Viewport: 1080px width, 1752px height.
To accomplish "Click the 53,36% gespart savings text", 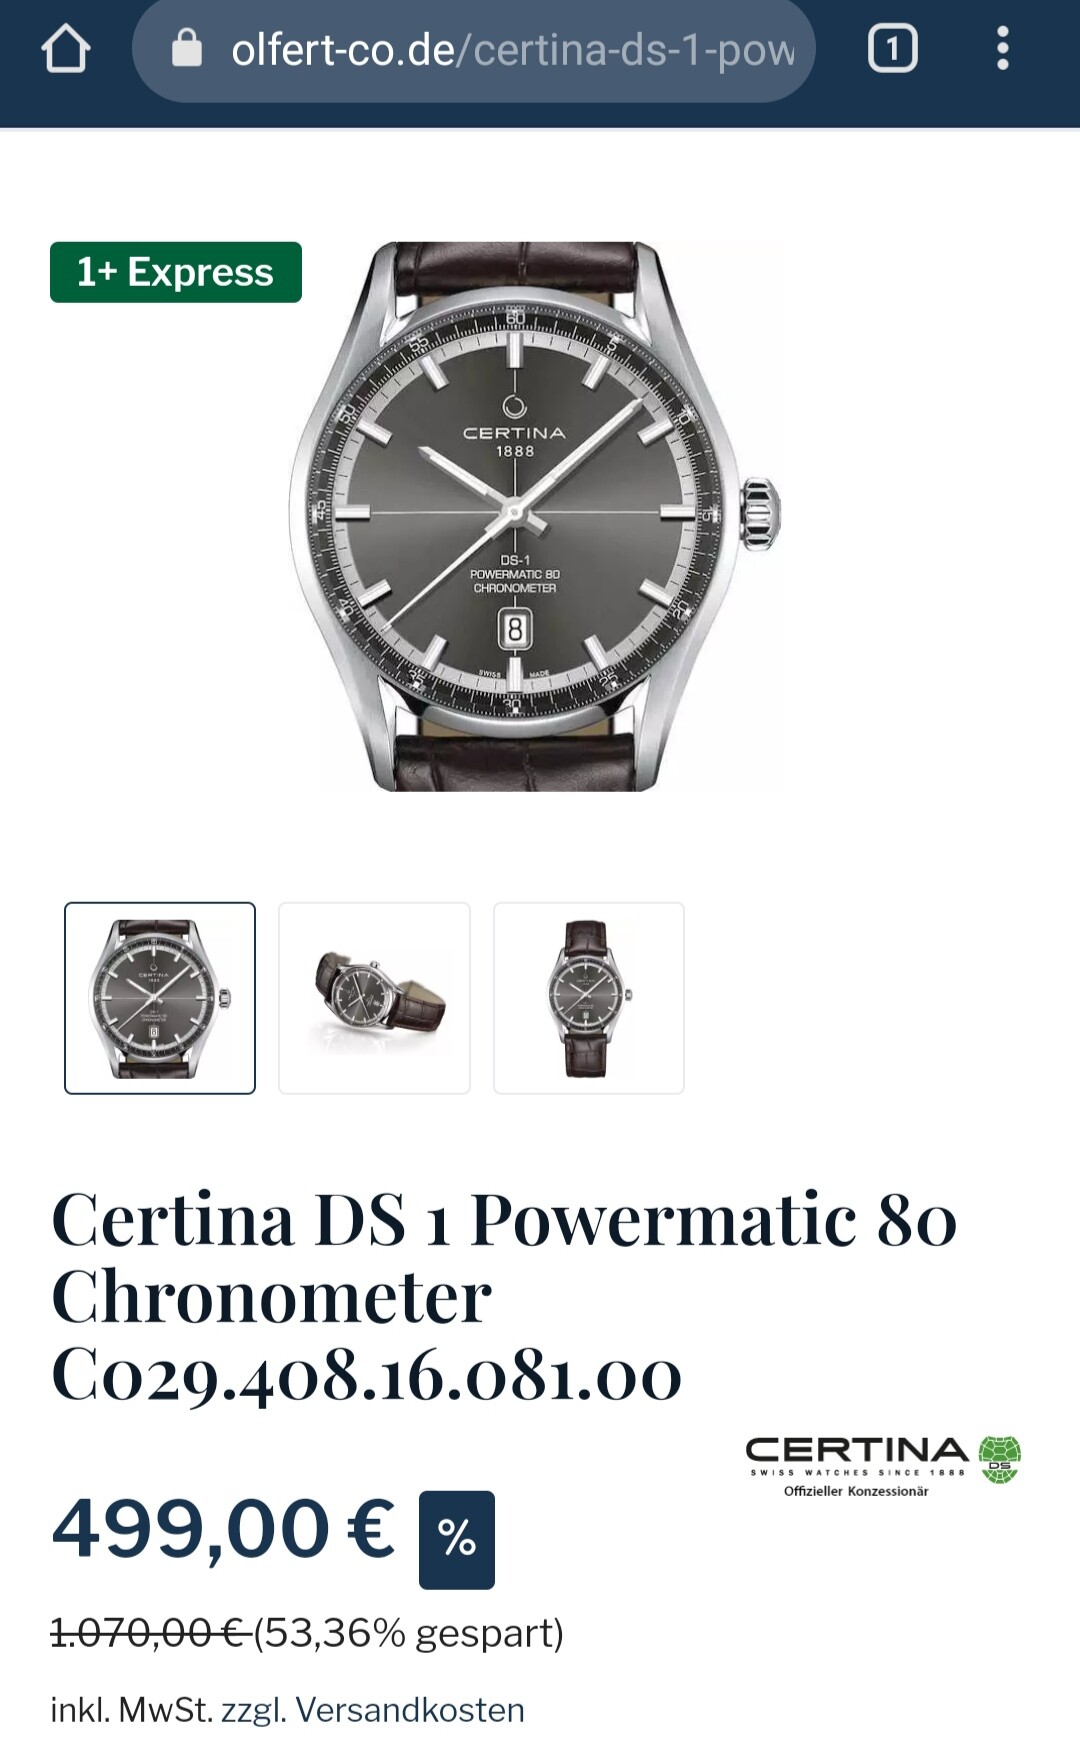I will coord(409,1633).
